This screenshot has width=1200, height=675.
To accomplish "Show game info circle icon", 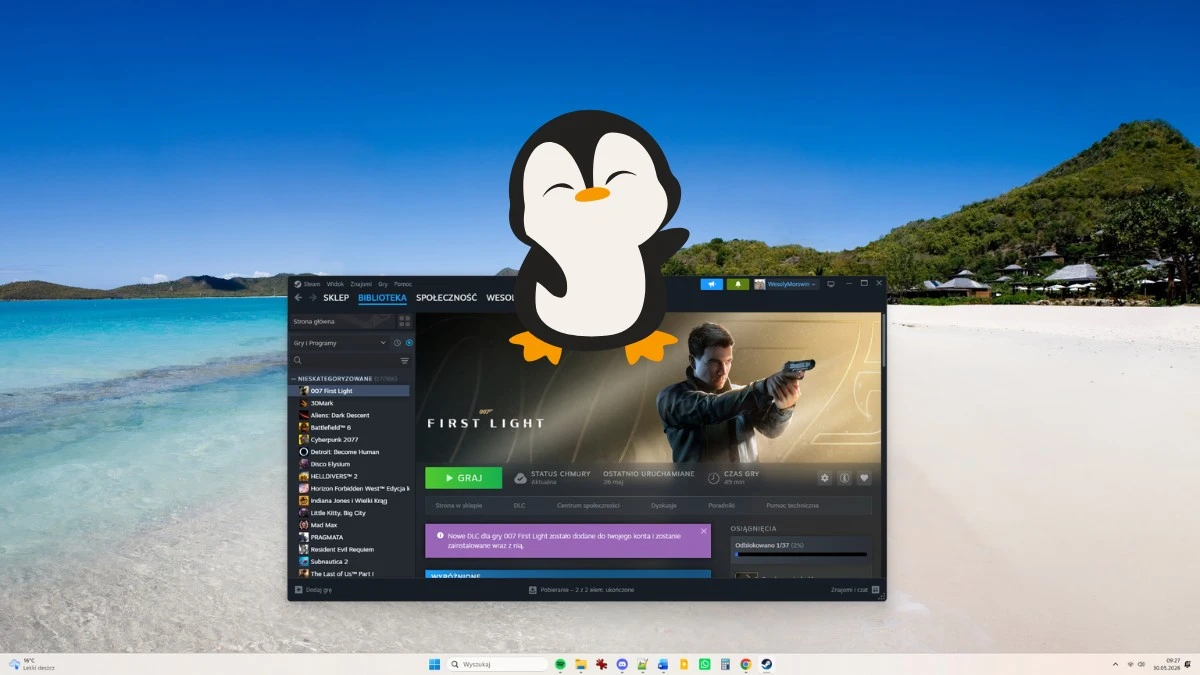I will point(844,478).
